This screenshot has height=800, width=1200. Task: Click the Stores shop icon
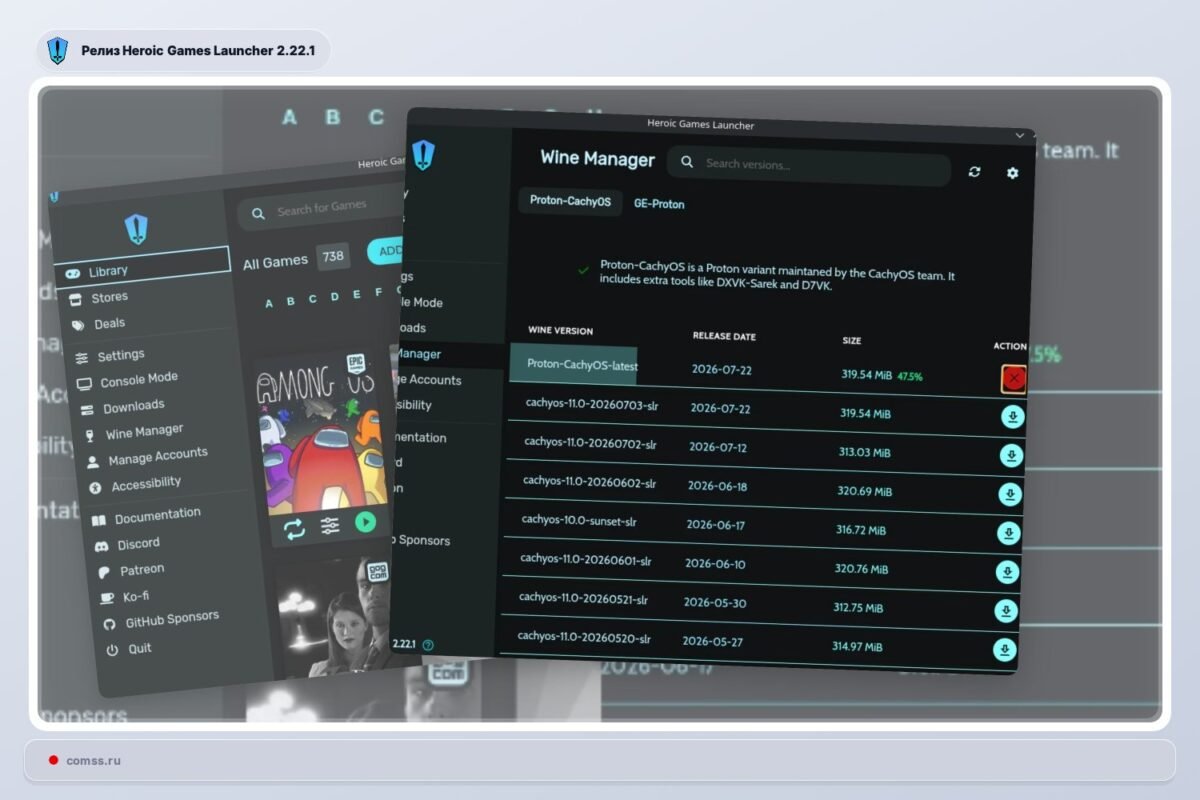(74, 299)
